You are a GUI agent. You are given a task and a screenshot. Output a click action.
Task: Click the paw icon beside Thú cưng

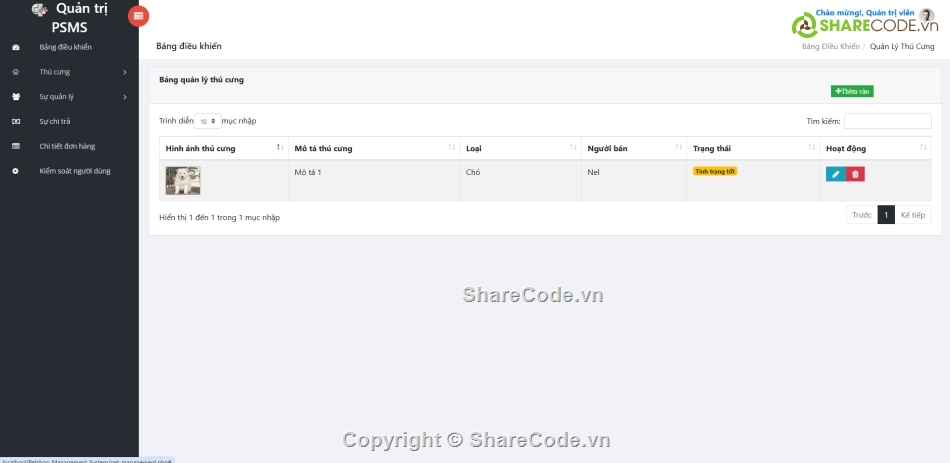pos(15,72)
